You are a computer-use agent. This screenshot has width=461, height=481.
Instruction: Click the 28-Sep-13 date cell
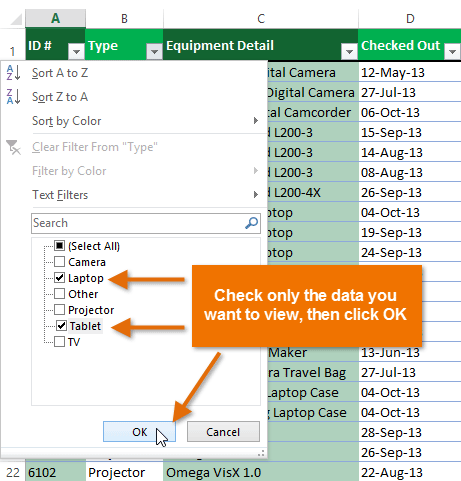coord(410,432)
